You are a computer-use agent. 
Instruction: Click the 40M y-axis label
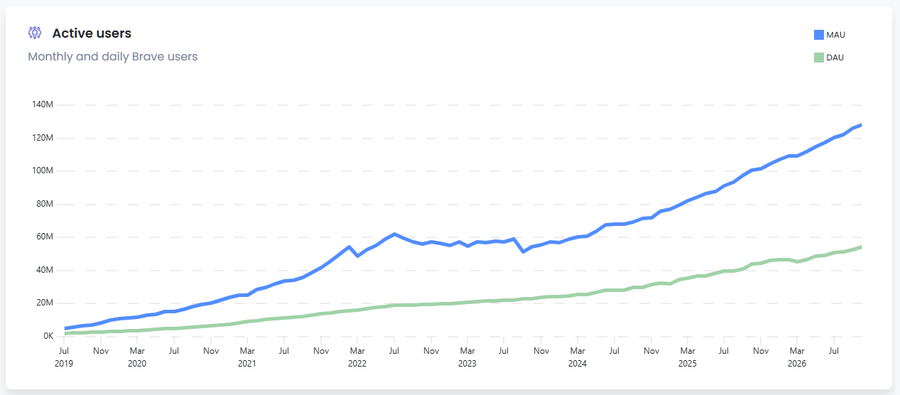(45, 270)
